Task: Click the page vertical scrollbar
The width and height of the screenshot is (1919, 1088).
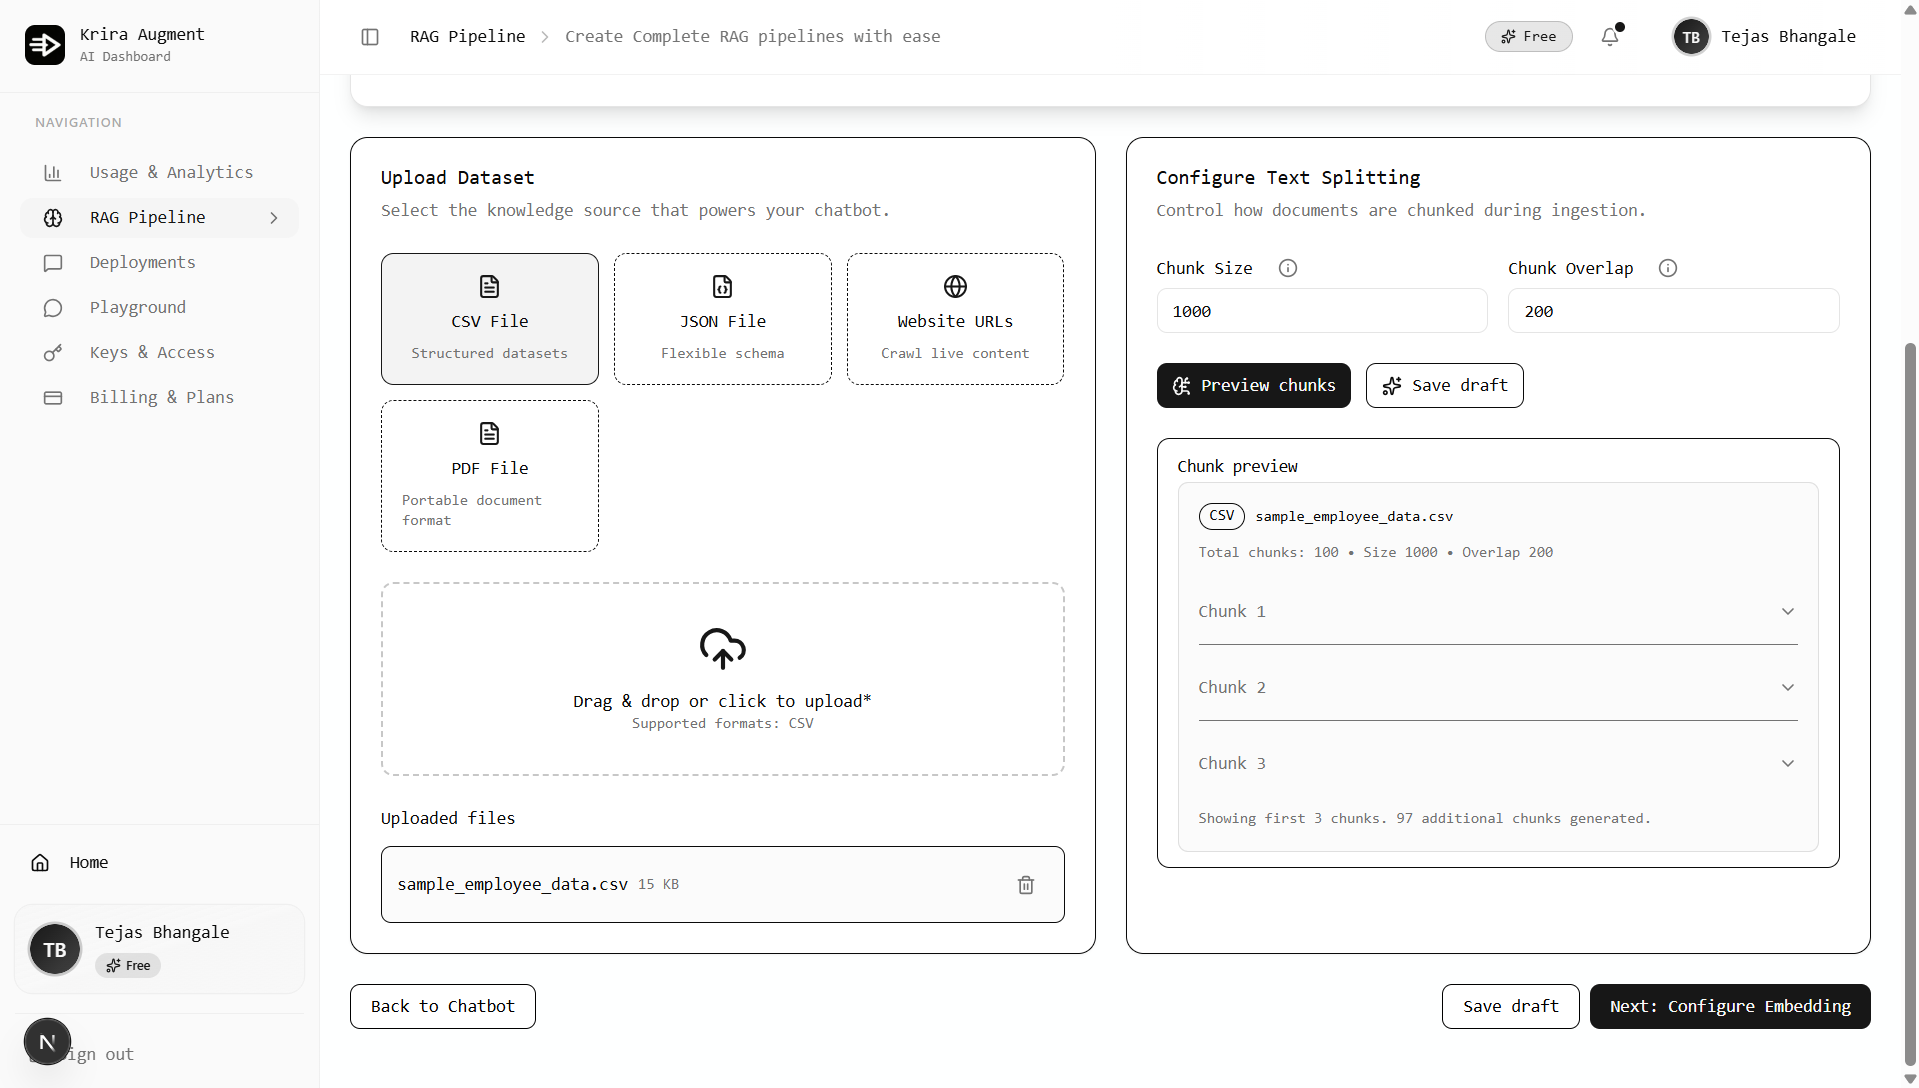Action: [x=1911, y=705]
